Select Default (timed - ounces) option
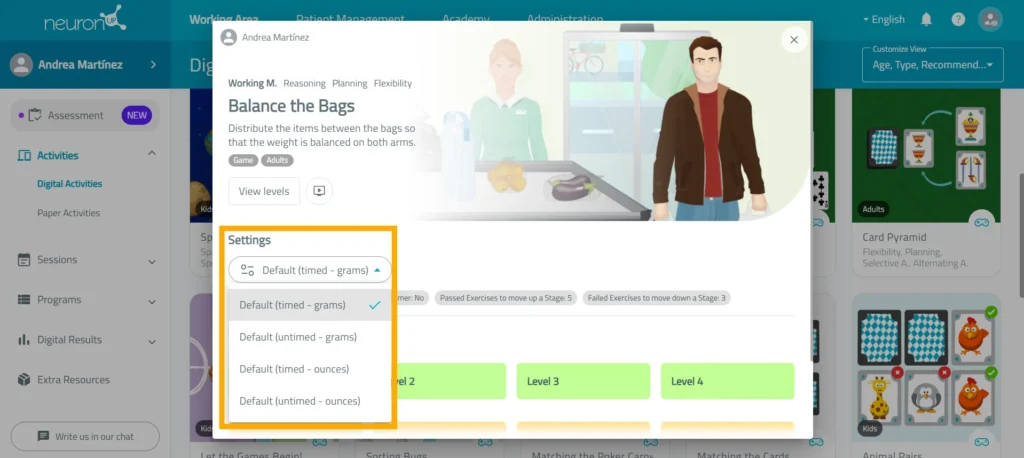Viewport: 1024px width, 458px height. click(310, 369)
